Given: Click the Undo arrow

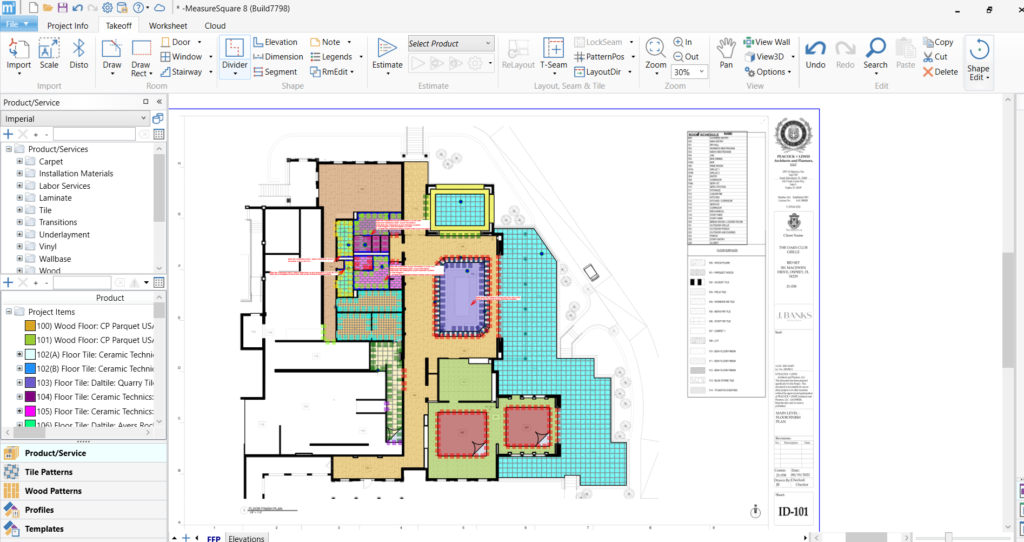Looking at the screenshot, I should click(815, 54).
